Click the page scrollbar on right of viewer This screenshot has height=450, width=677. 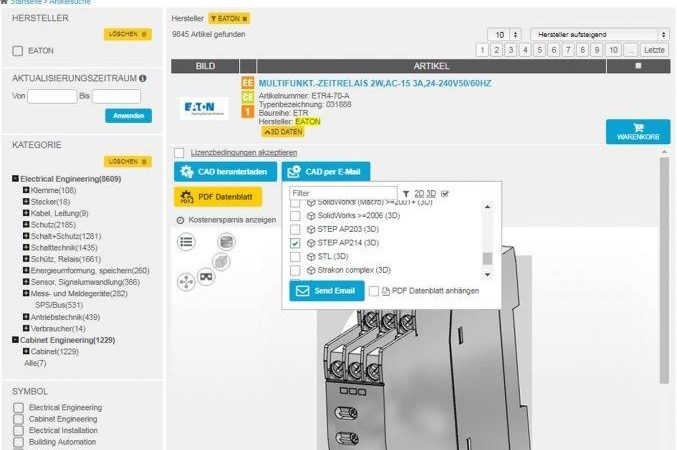pyautogui.click(x=664, y=270)
